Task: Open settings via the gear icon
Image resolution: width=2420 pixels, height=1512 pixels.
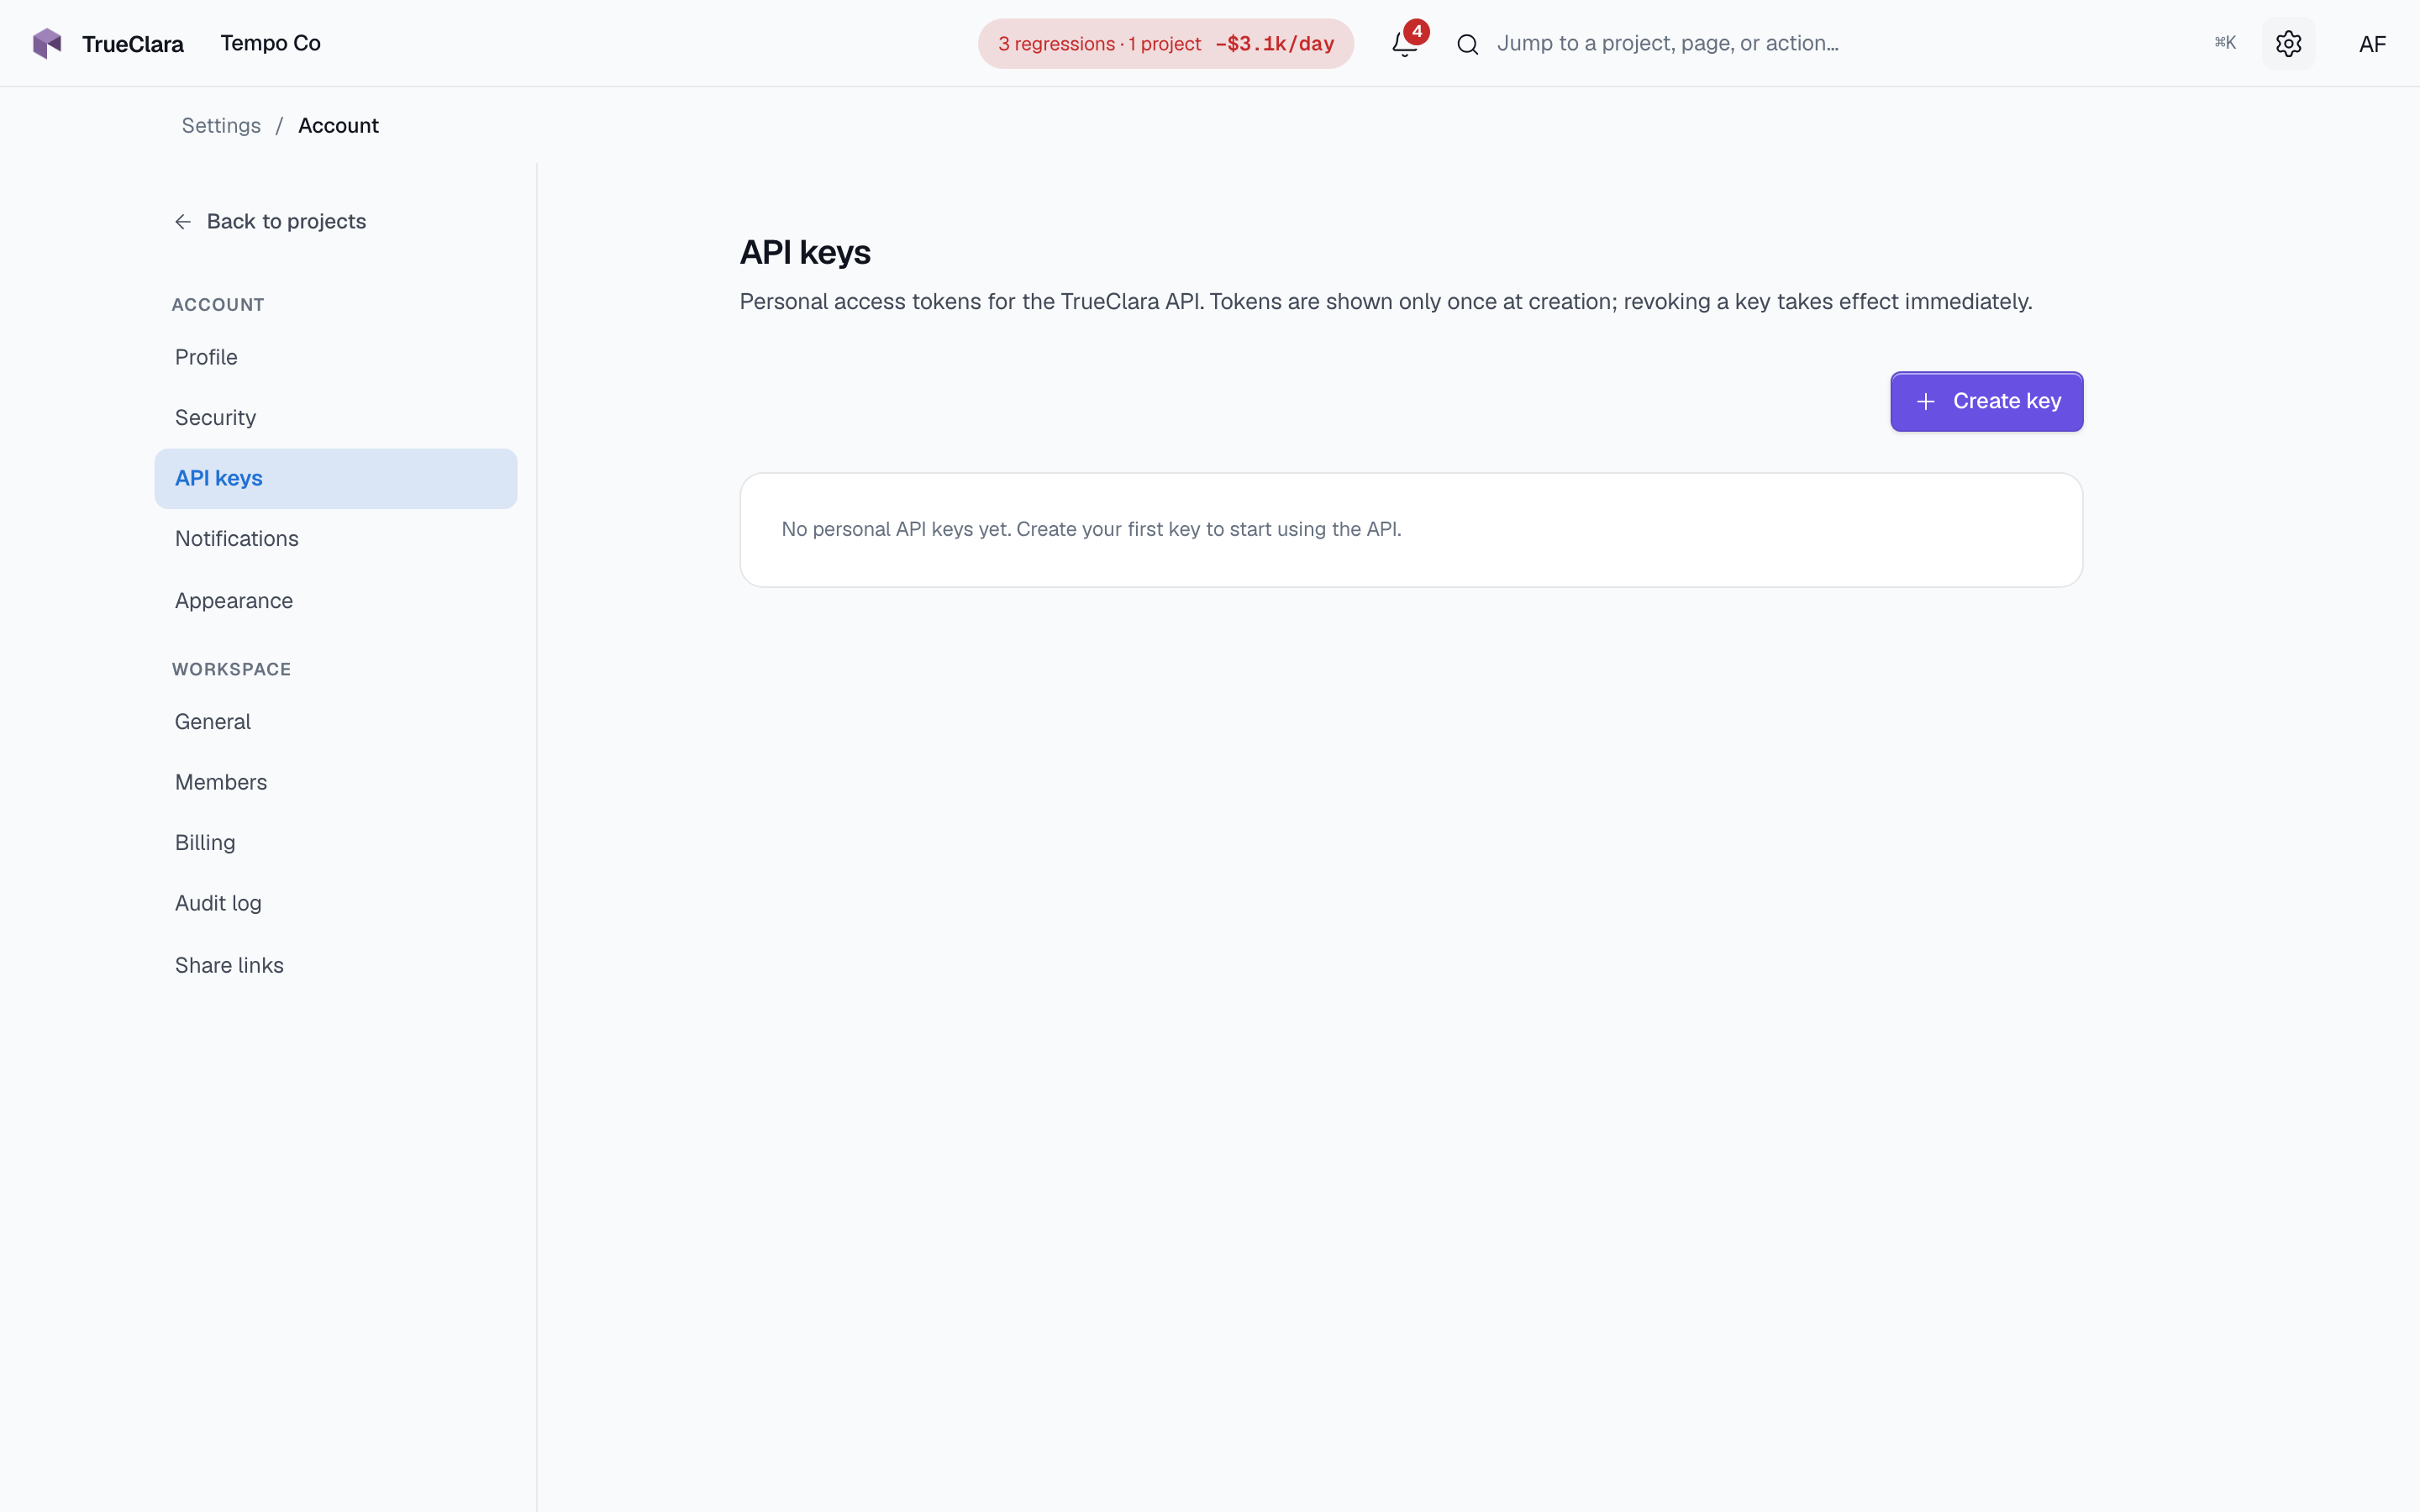Action: 2288,43
